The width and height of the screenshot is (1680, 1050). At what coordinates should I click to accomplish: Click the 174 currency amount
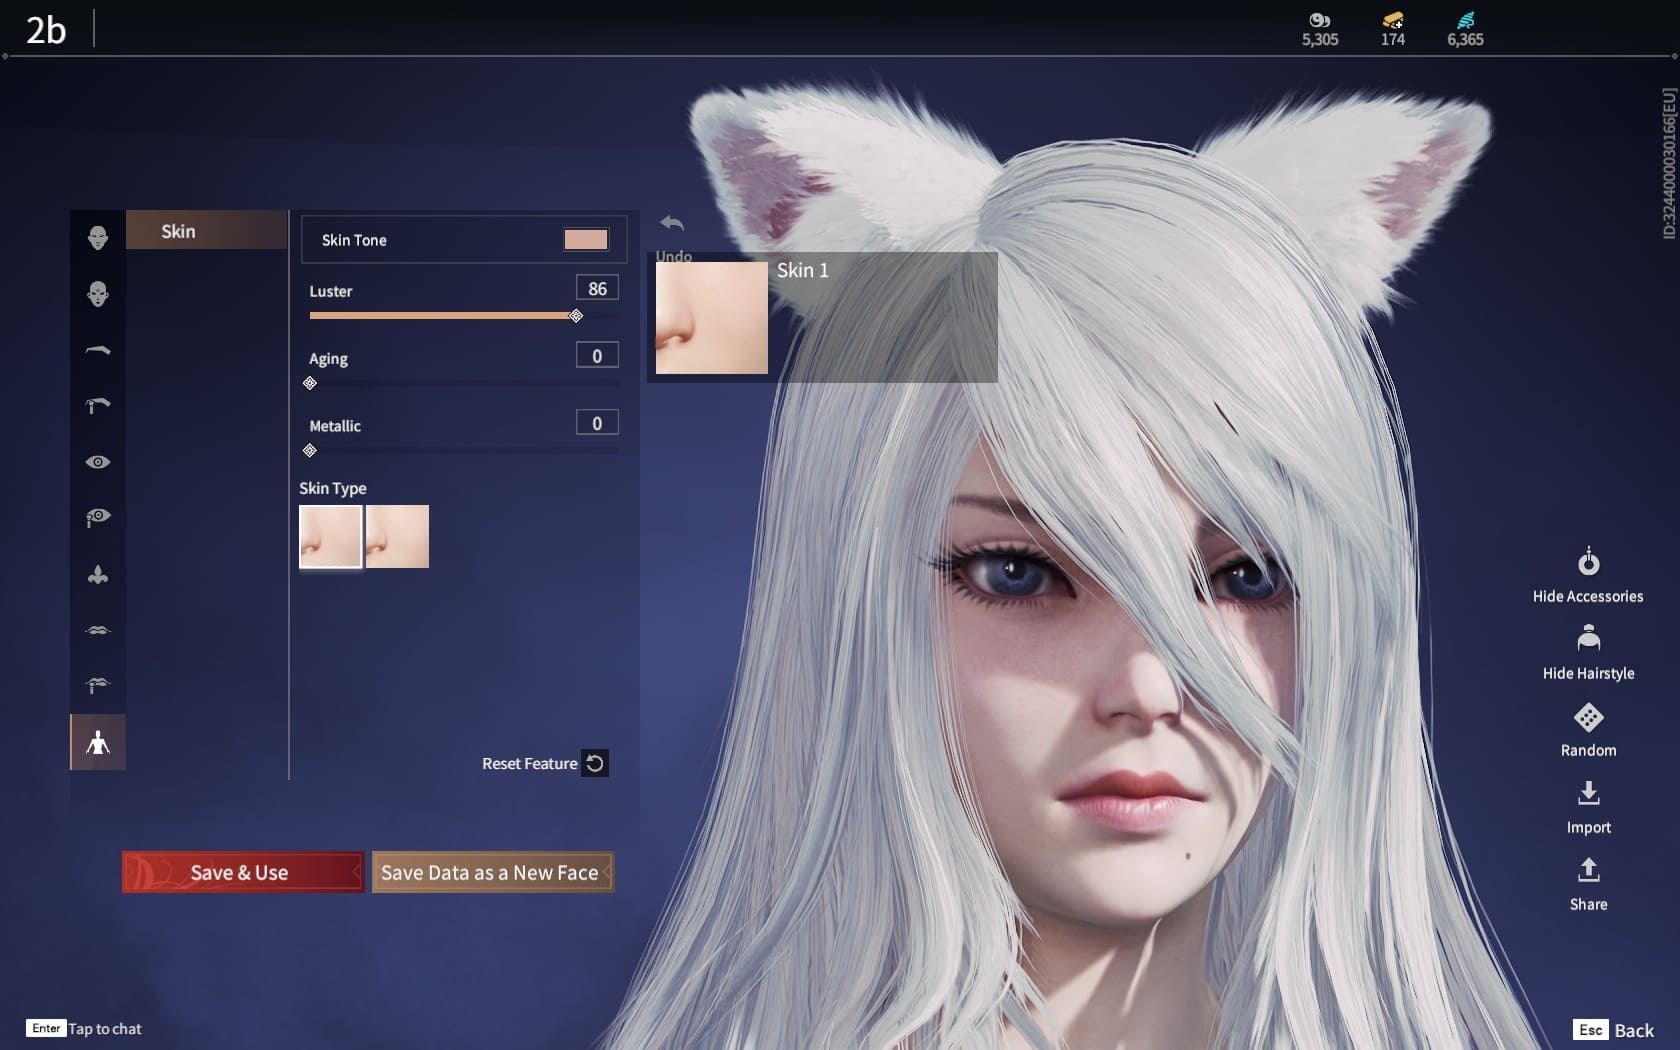[x=1392, y=39]
